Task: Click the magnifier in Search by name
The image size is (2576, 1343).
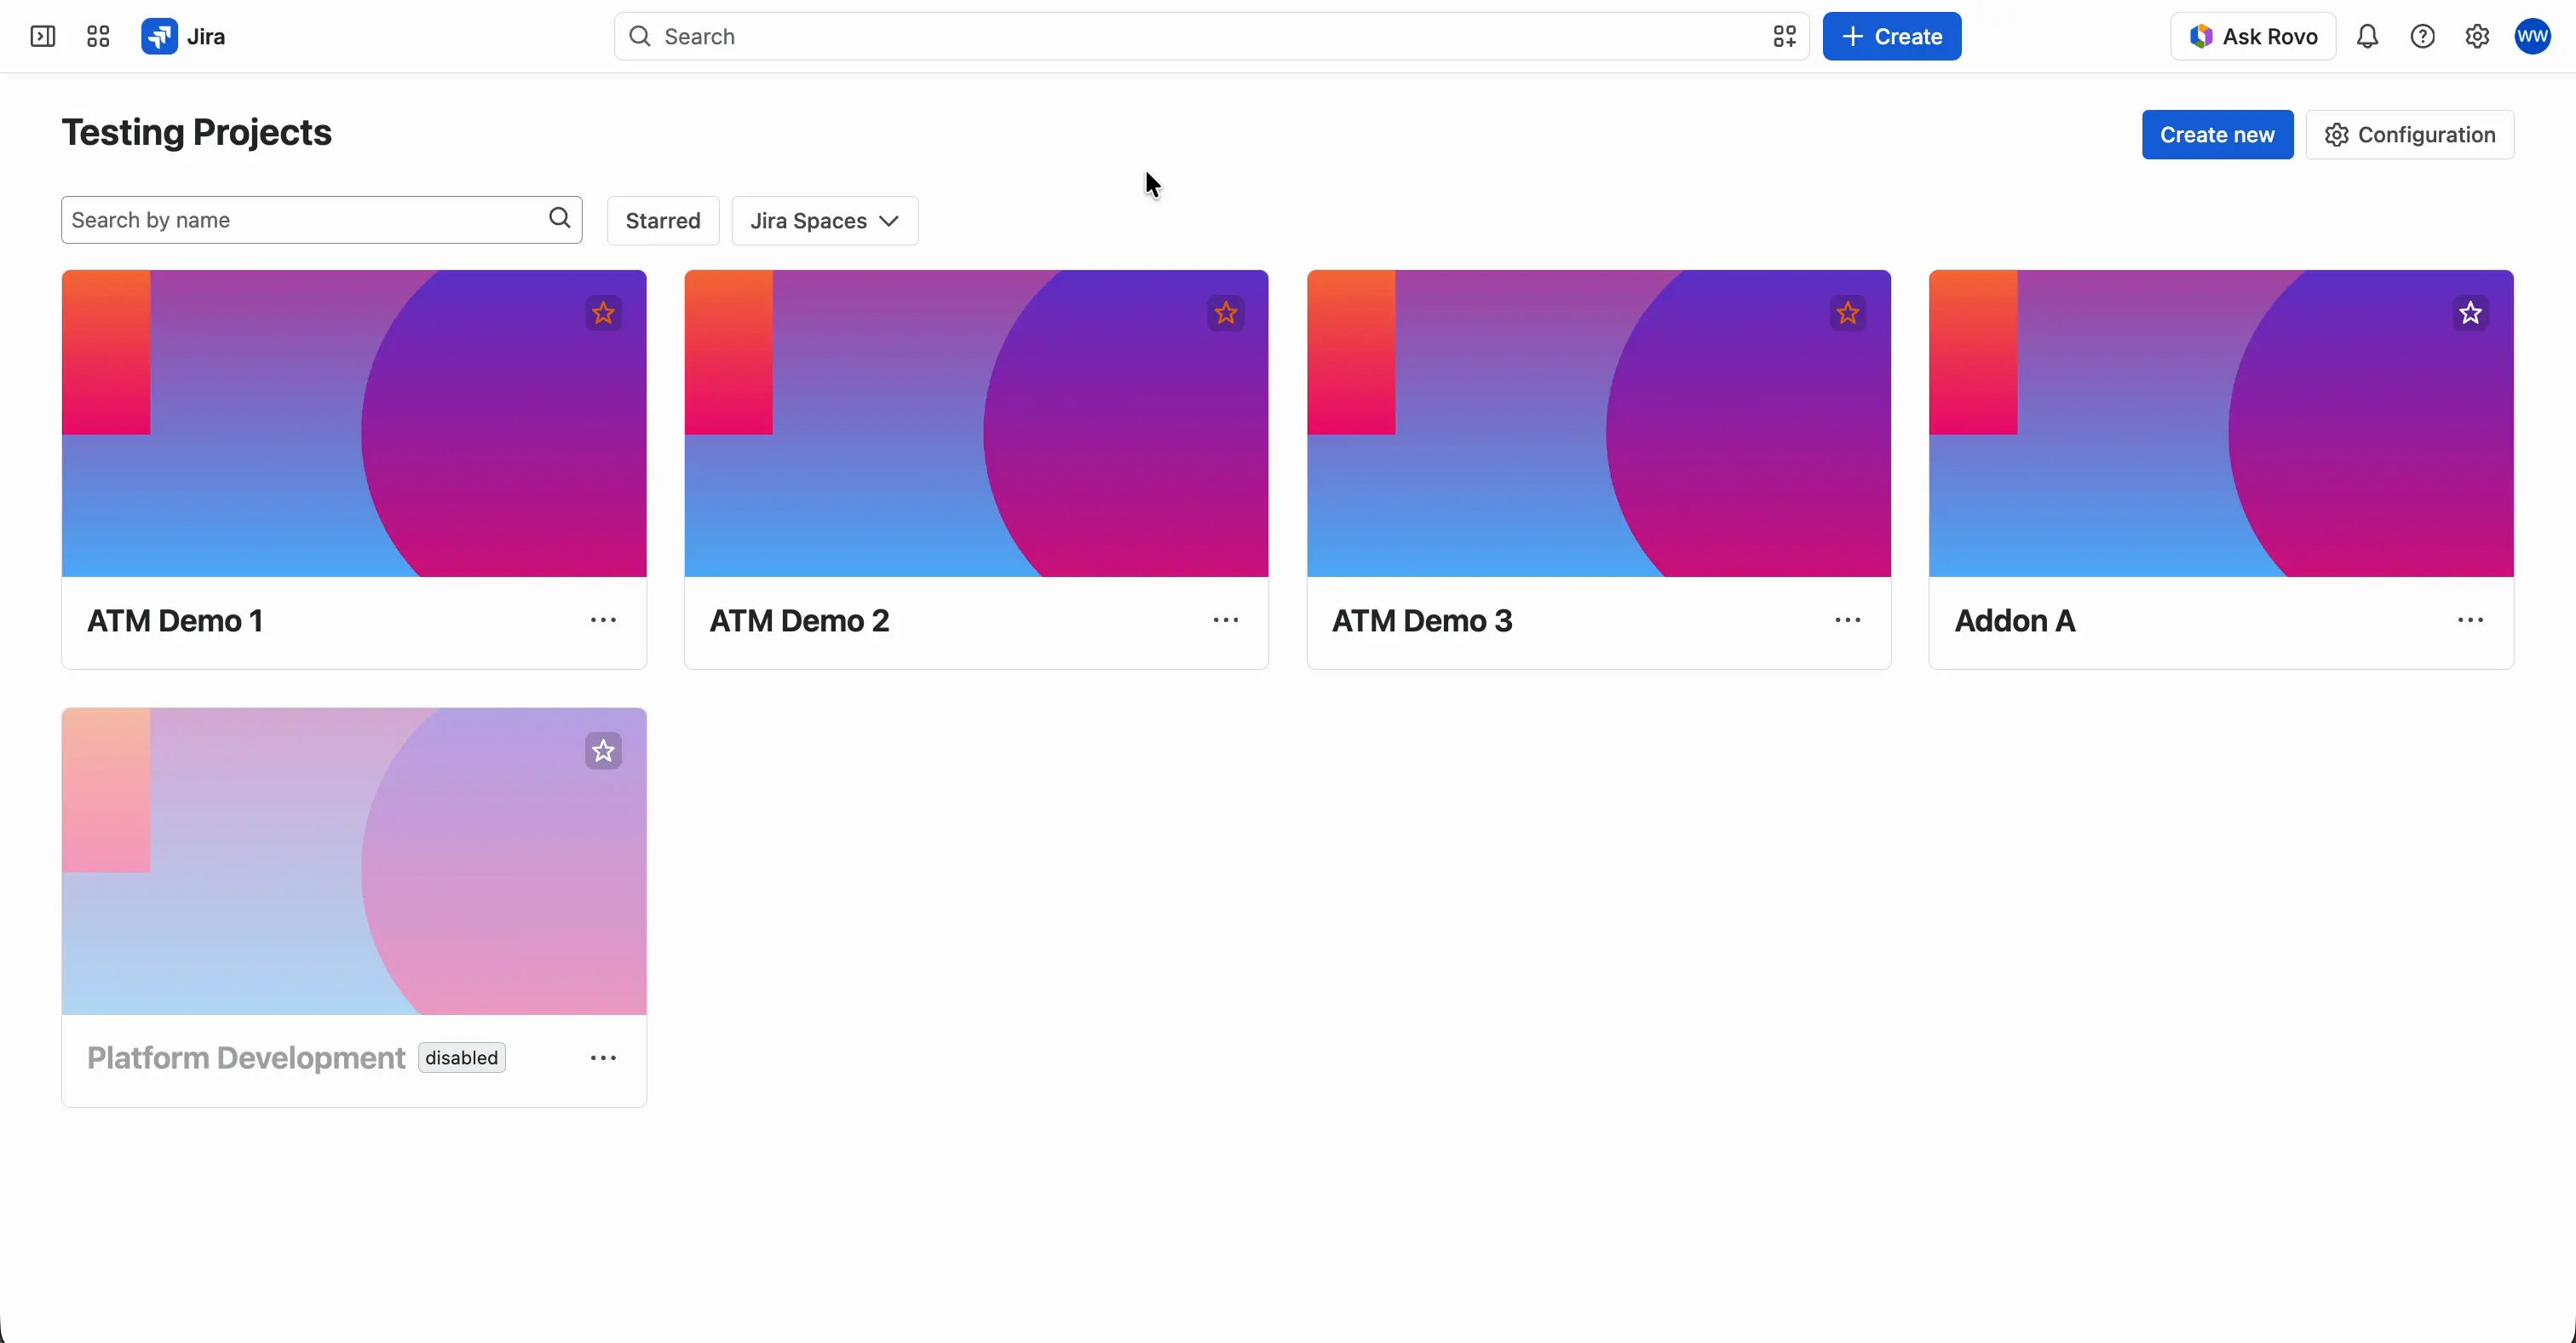Action: point(560,219)
